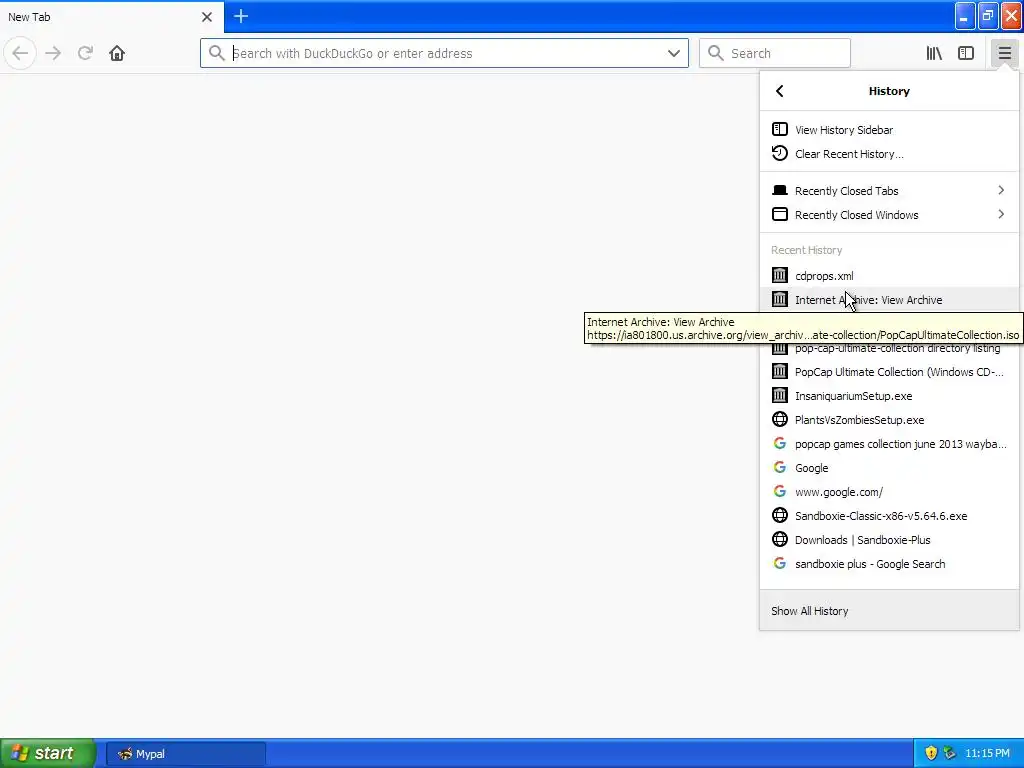This screenshot has height=768, width=1024.
Task: Click the tray icon next to the clock
Action: [x=950, y=753]
